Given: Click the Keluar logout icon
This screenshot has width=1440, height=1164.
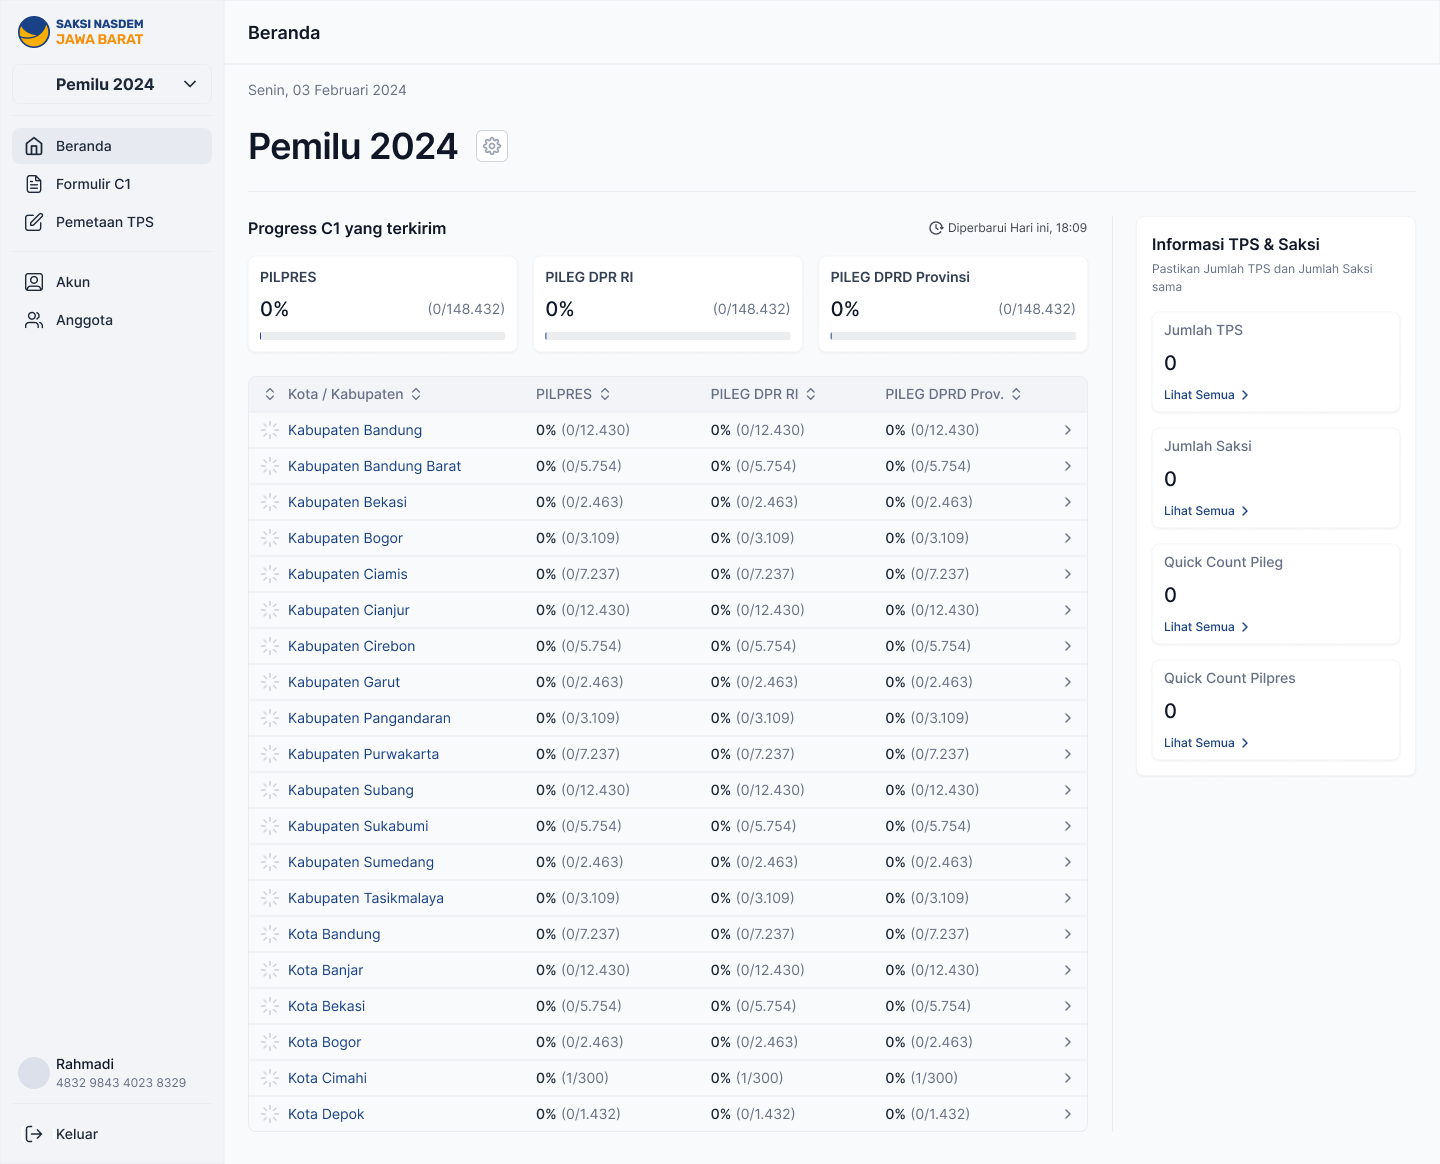Looking at the screenshot, I should [34, 1134].
